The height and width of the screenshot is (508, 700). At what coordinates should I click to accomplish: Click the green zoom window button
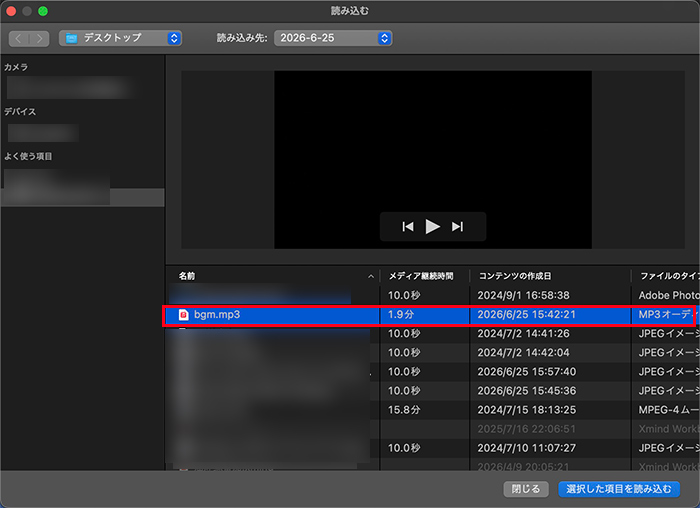(x=43, y=11)
